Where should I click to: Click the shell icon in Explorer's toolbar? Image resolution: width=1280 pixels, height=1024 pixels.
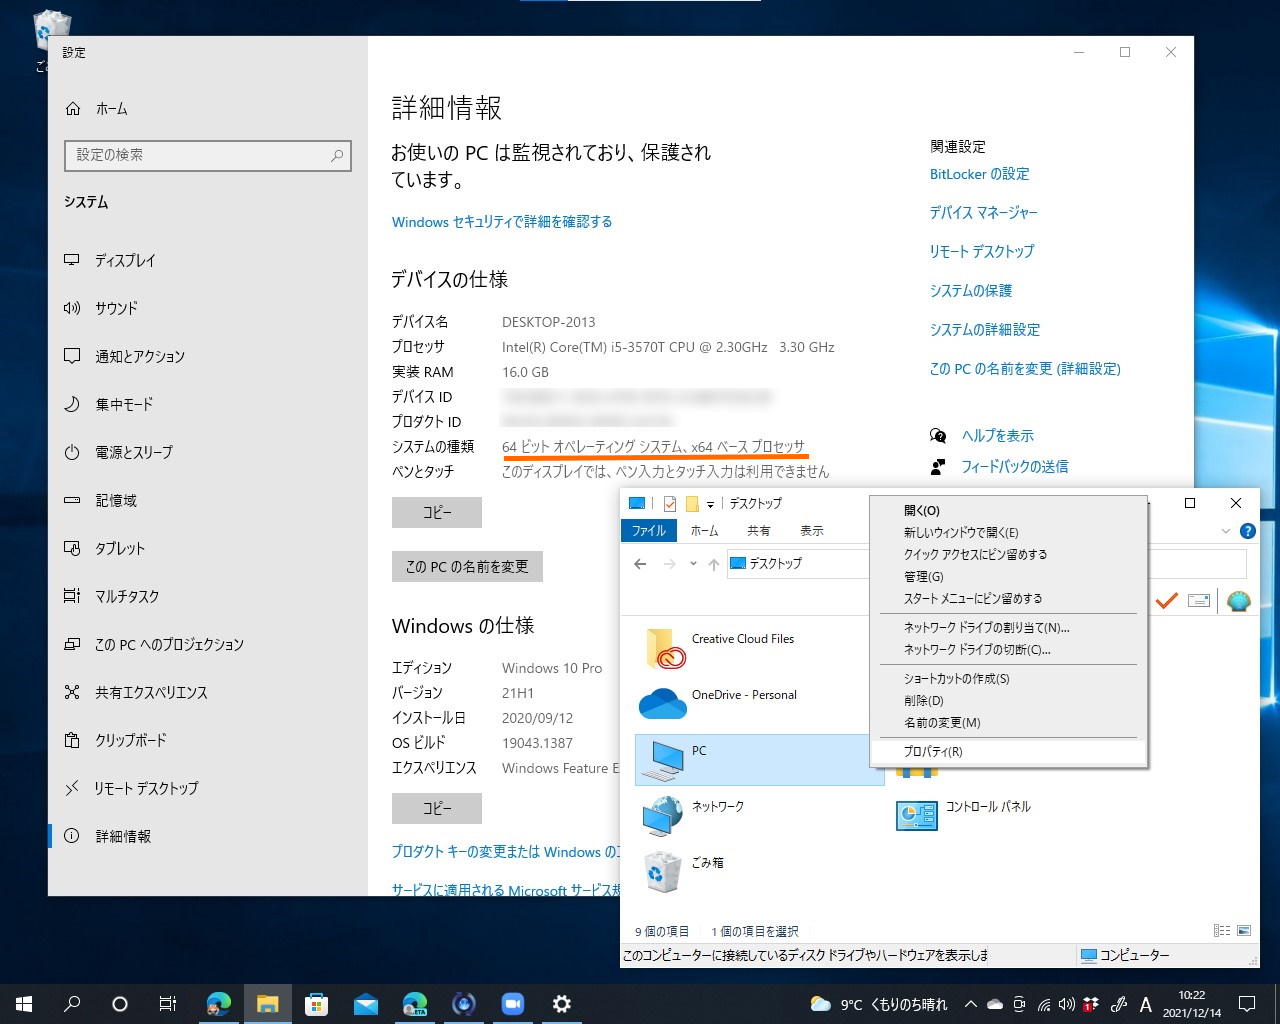click(1238, 601)
